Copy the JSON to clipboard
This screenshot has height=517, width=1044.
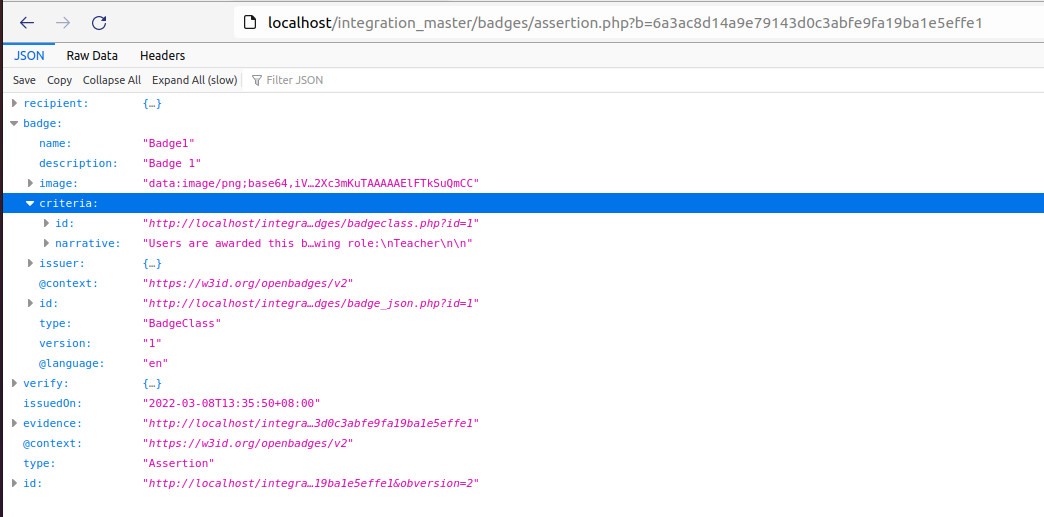59,80
